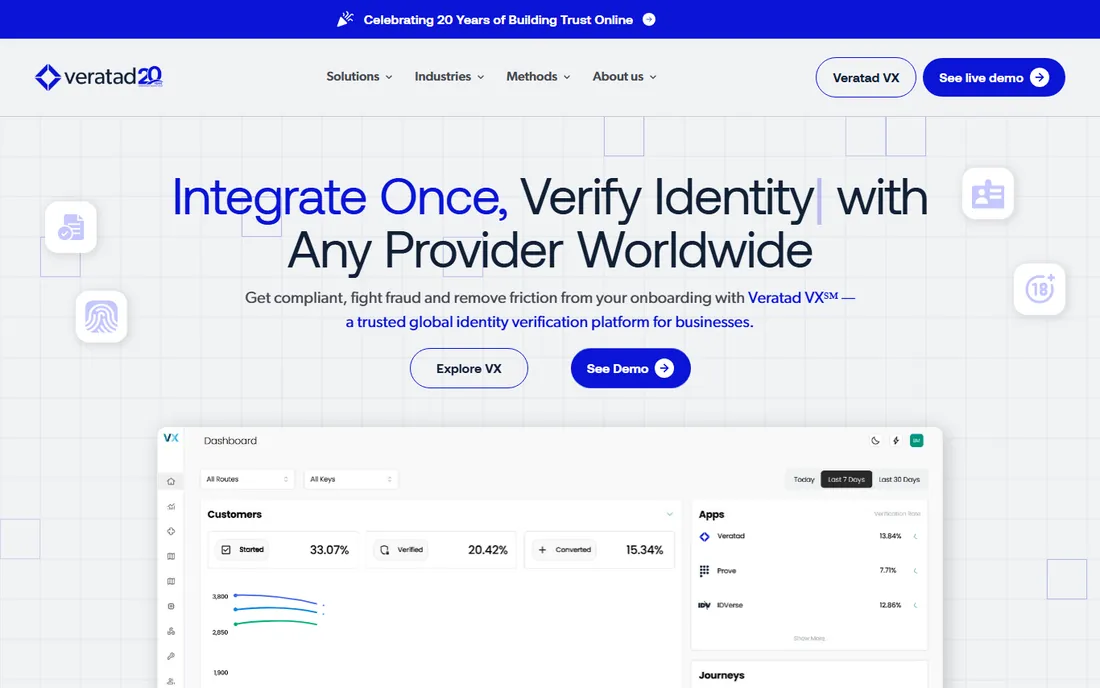Click the 3,800 axis label on chart

220,597
